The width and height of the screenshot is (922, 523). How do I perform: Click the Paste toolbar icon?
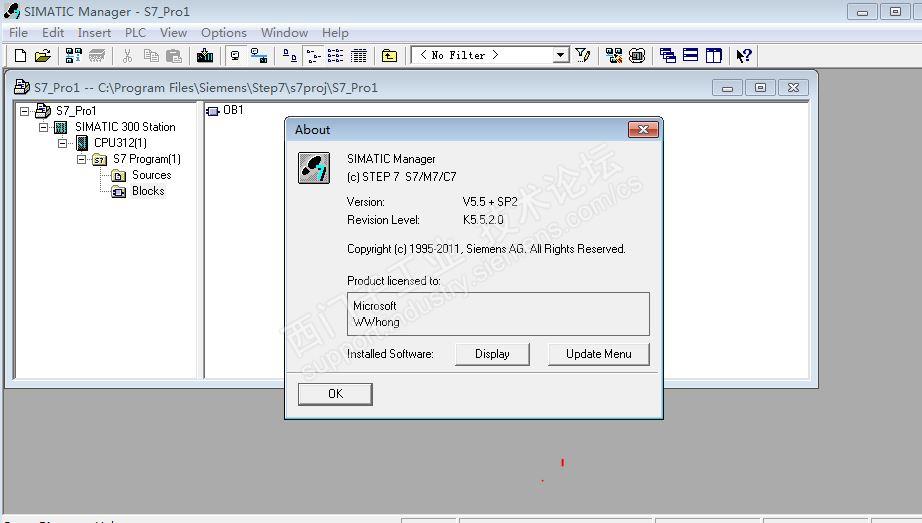click(x=173, y=56)
